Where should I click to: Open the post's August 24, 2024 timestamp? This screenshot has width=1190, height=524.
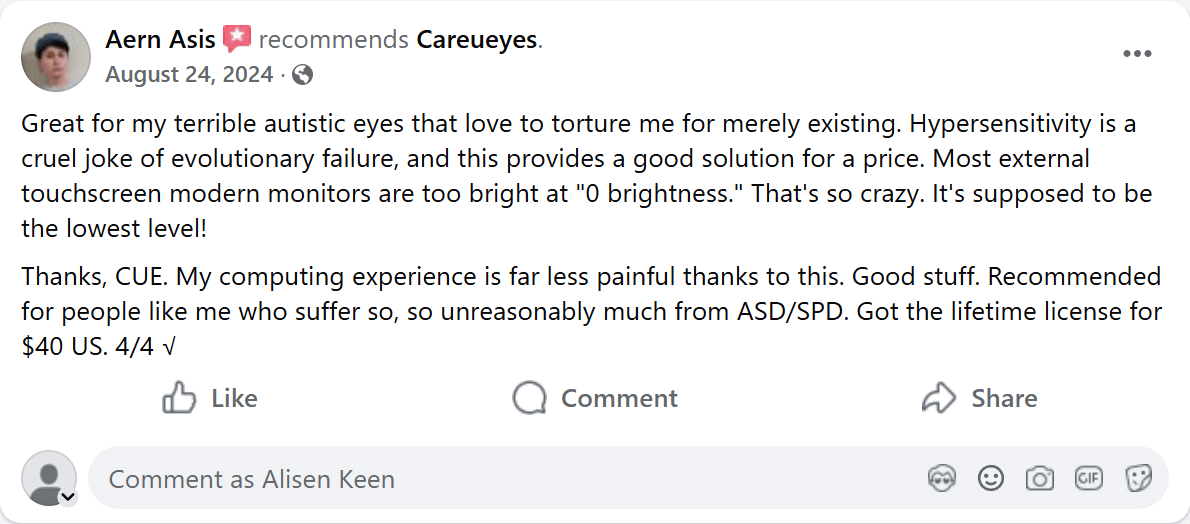point(189,74)
